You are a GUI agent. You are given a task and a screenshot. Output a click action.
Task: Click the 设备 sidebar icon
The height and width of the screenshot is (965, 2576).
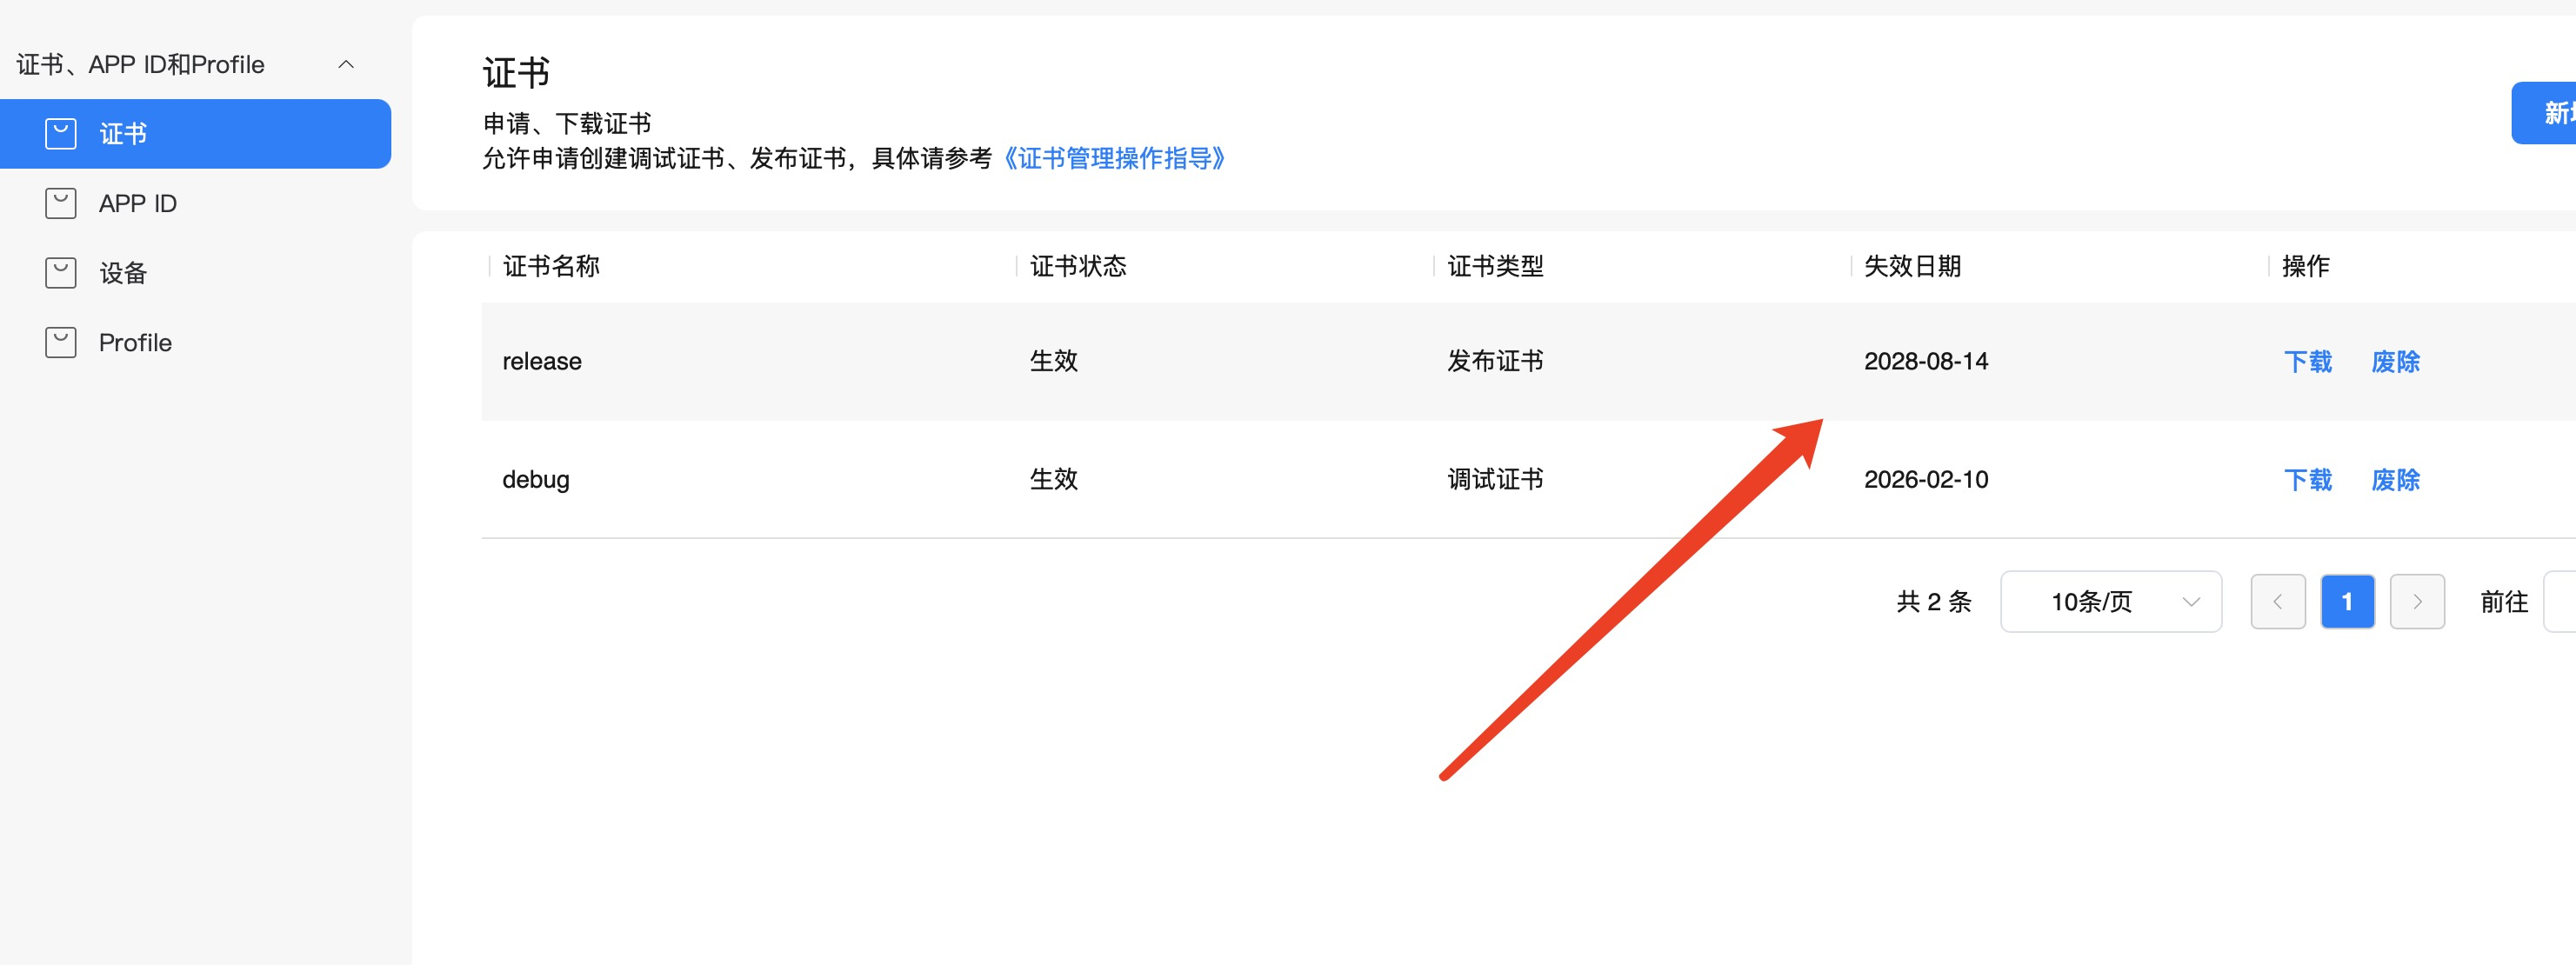[x=61, y=273]
